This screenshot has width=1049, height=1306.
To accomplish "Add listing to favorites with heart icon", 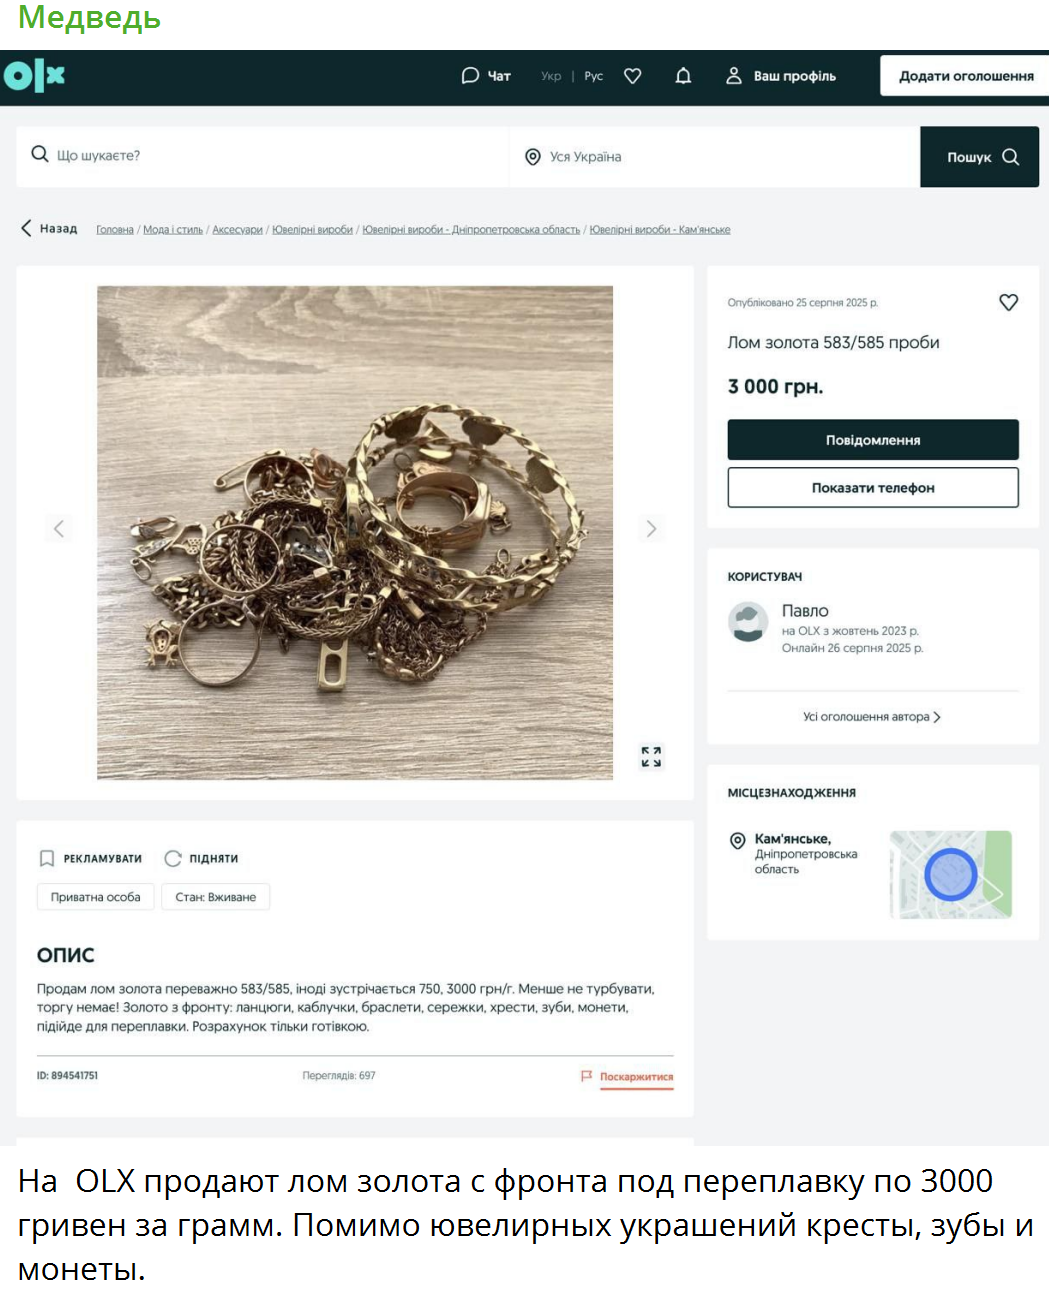I will pos(1008,302).
